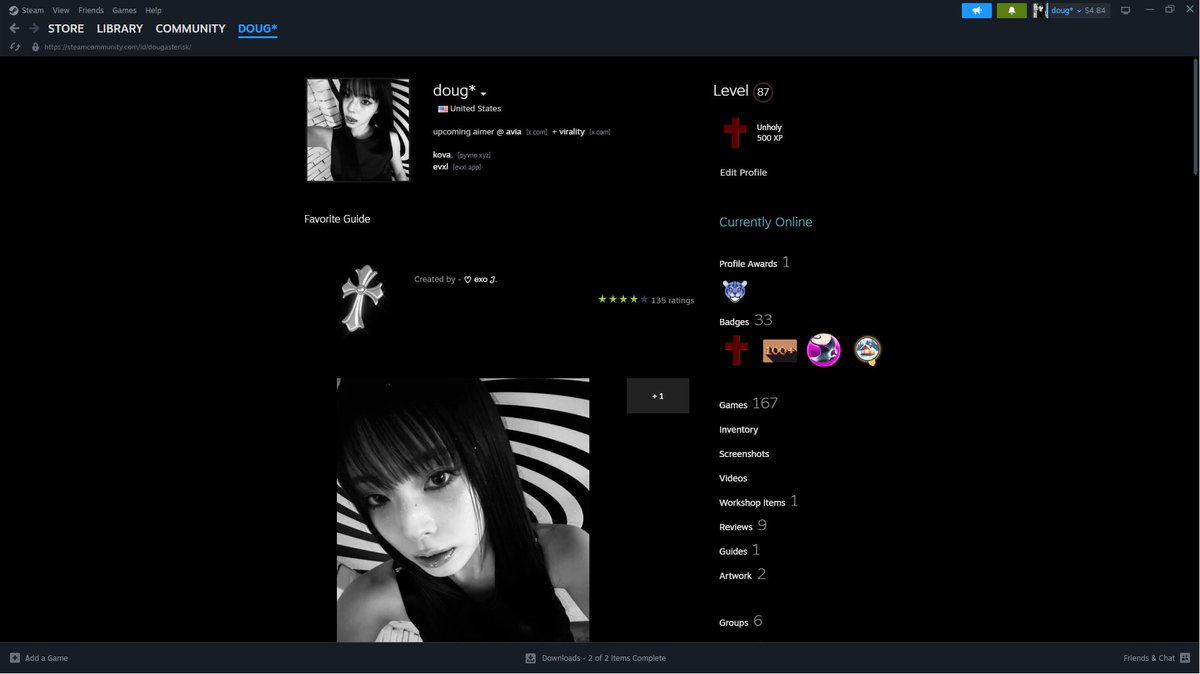Screen dimensions: 1200x674
Task: Click the level 87 circle
Action: point(763,92)
